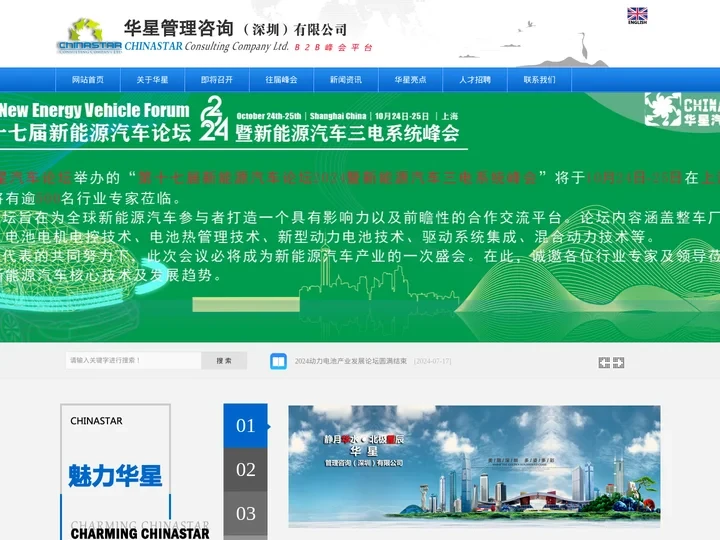Click the 魅力华星 heading panel
Viewport: 720px width, 540px height.
115,476
